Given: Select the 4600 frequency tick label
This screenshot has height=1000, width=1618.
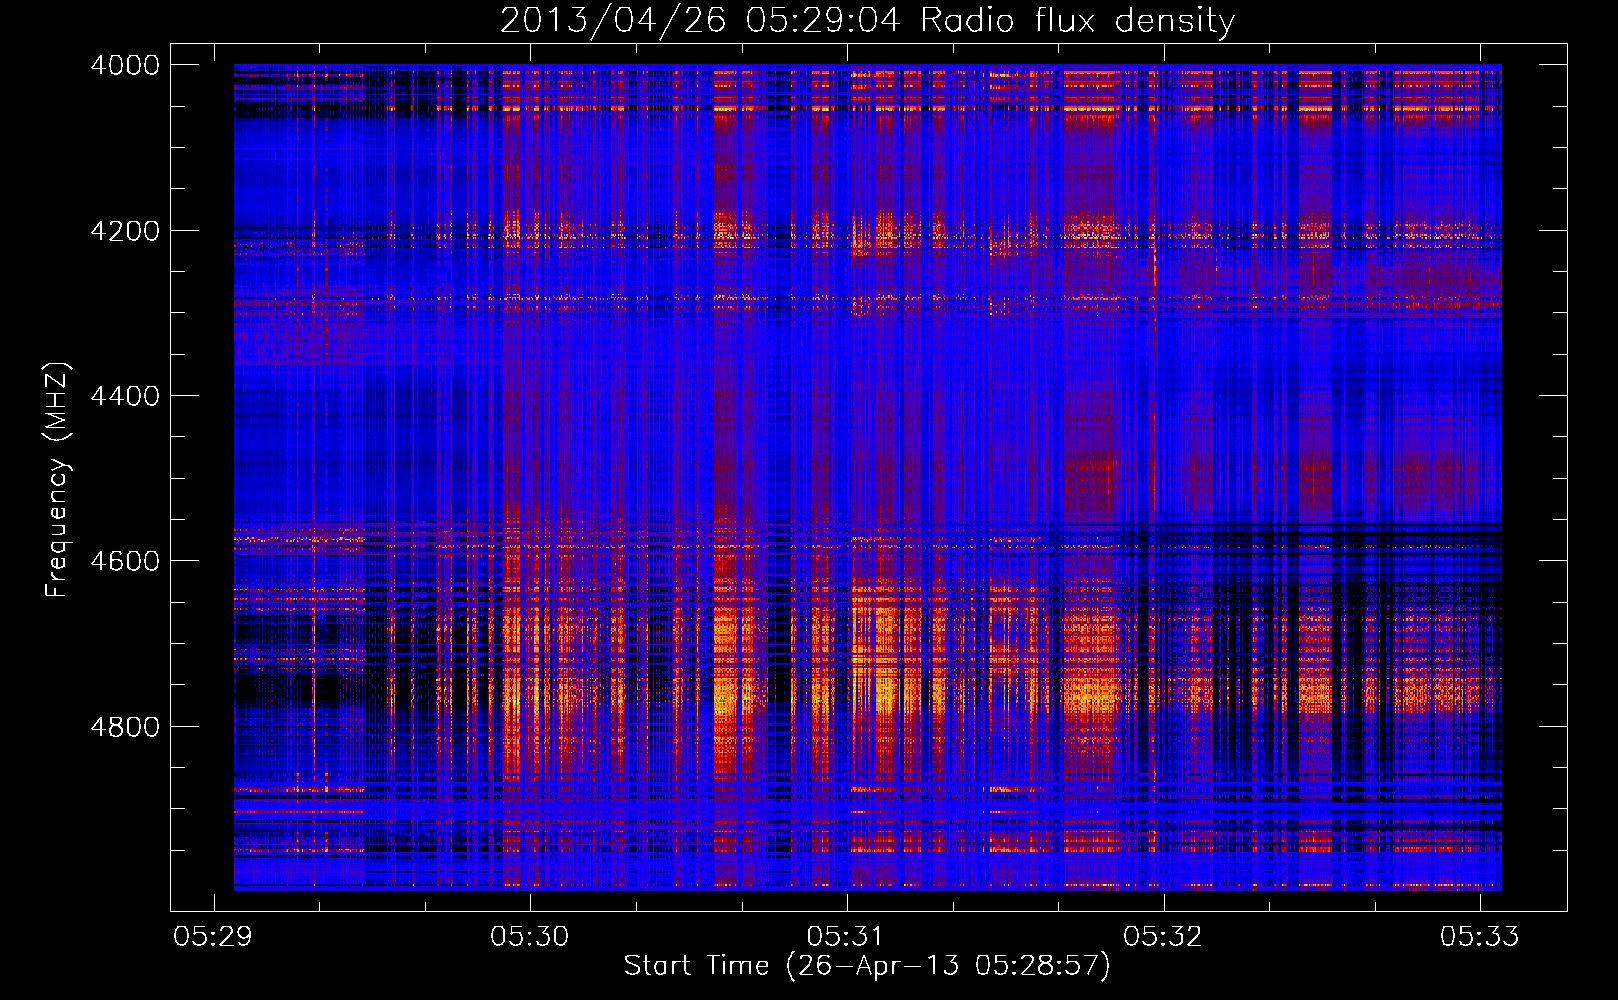Looking at the screenshot, I should point(125,561).
